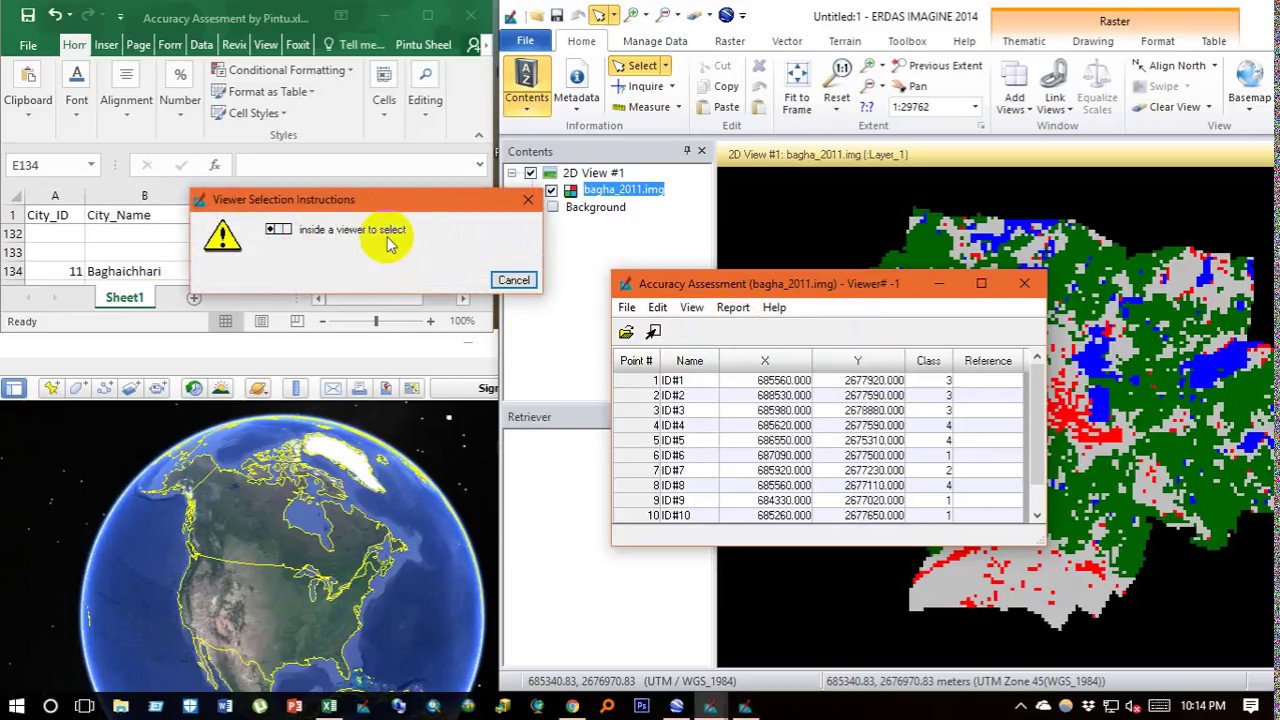Open Chrome from Windows taskbar
1280x720 pixels.
click(572, 706)
